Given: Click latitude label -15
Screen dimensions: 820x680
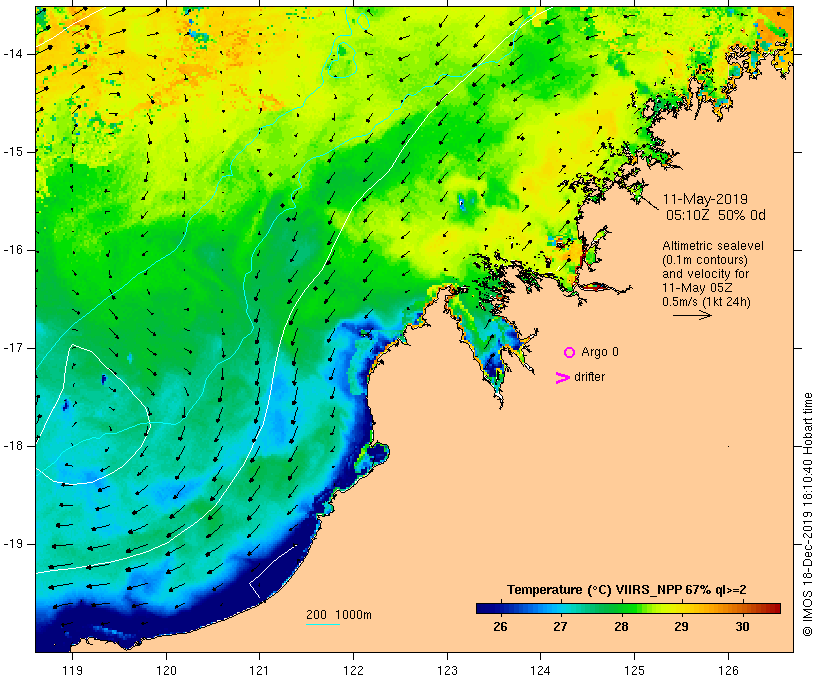Looking at the screenshot, I should pos(13,152).
